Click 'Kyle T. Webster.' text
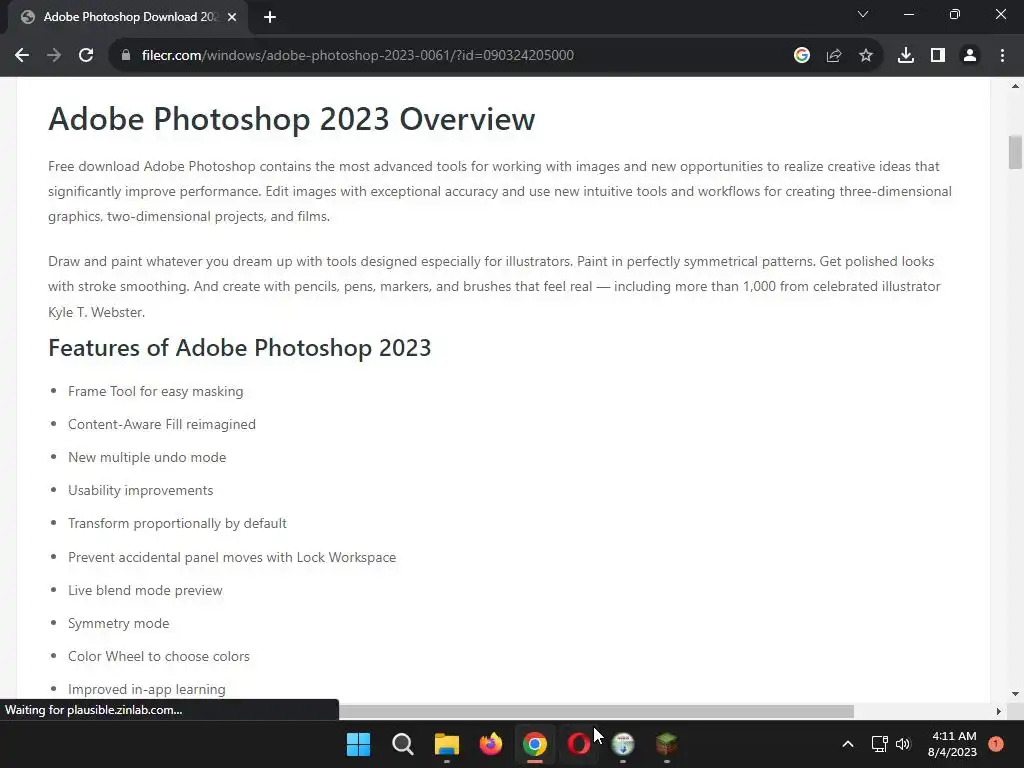Screen dimensions: 1024x768 tap(97, 312)
